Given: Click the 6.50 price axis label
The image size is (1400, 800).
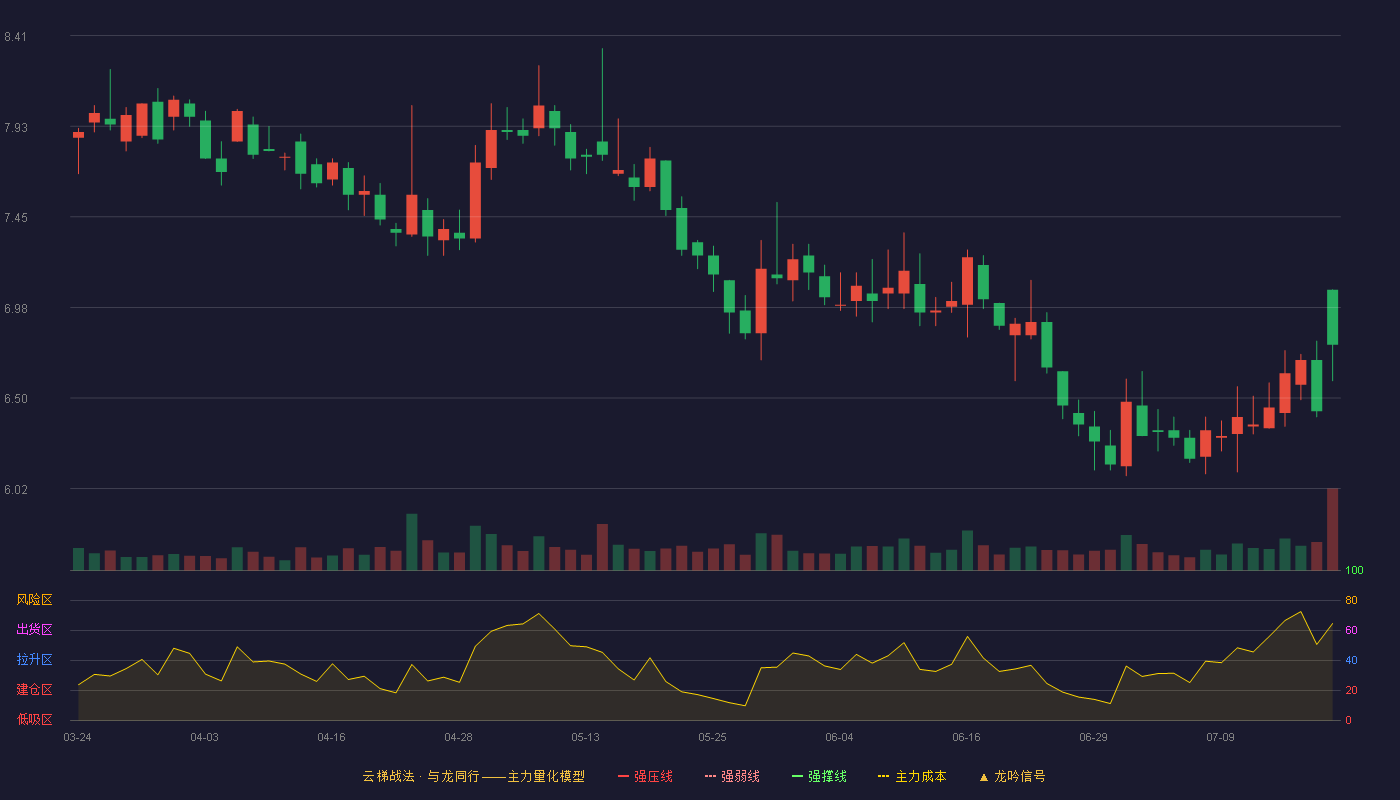Looking at the screenshot, I should (x=15, y=399).
